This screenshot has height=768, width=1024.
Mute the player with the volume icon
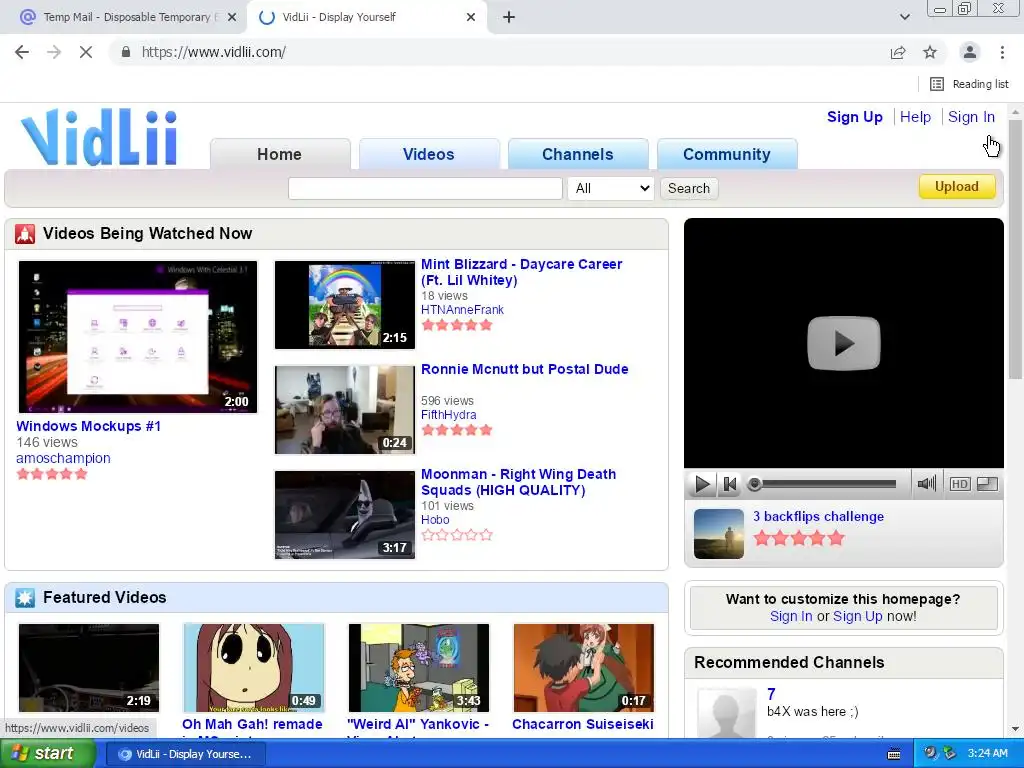pyautogui.click(x=926, y=484)
